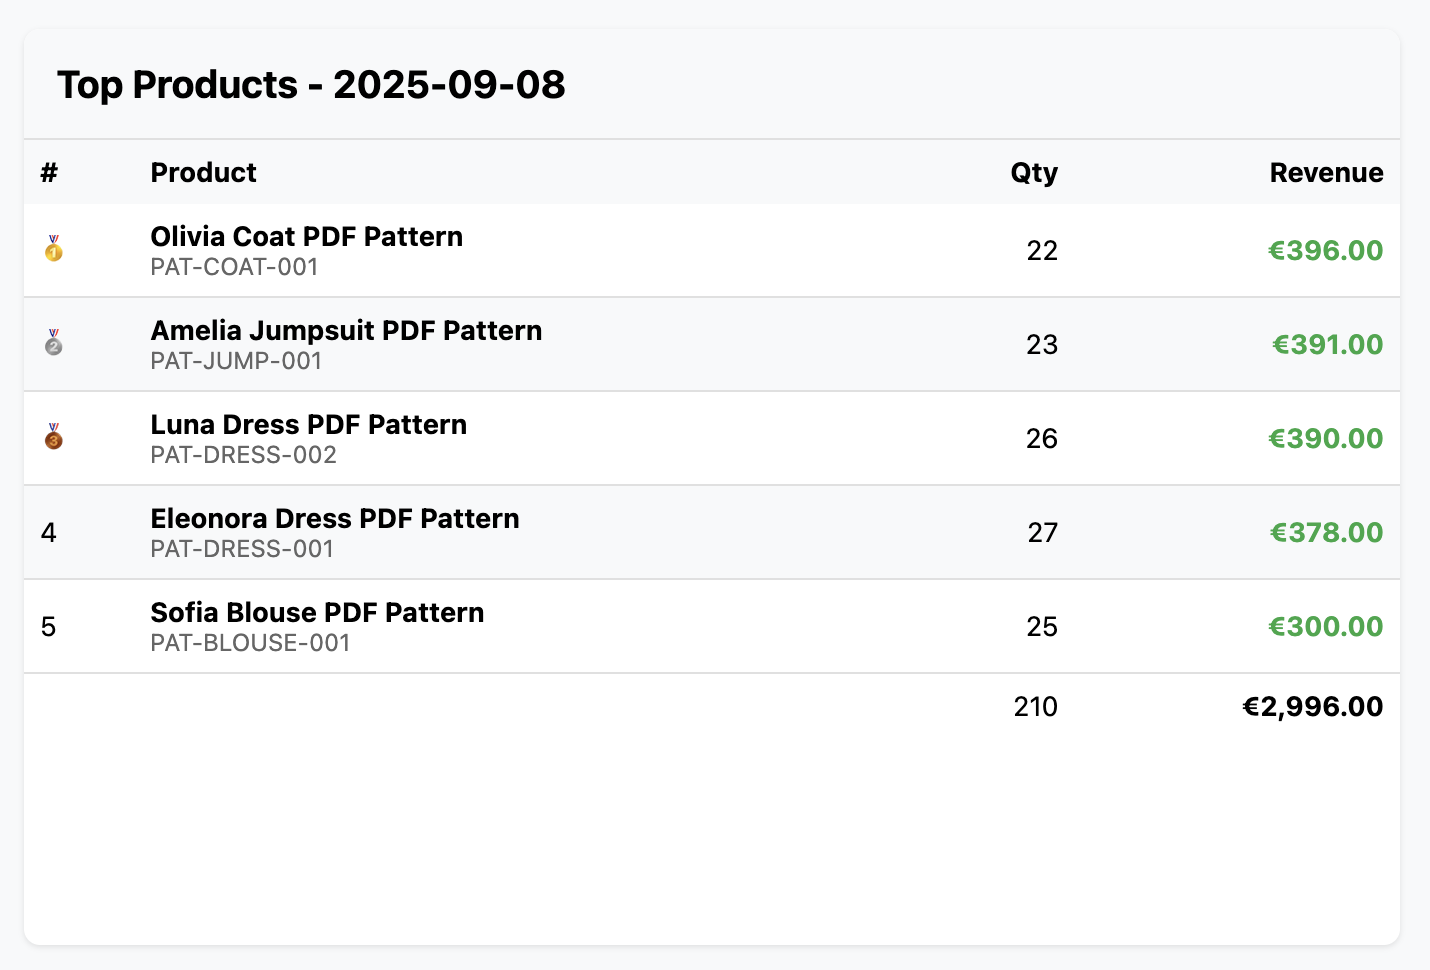Open the Eleonora Dress PDF Pattern entry
The width and height of the screenshot is (1430, 970).
pos(335,519)
